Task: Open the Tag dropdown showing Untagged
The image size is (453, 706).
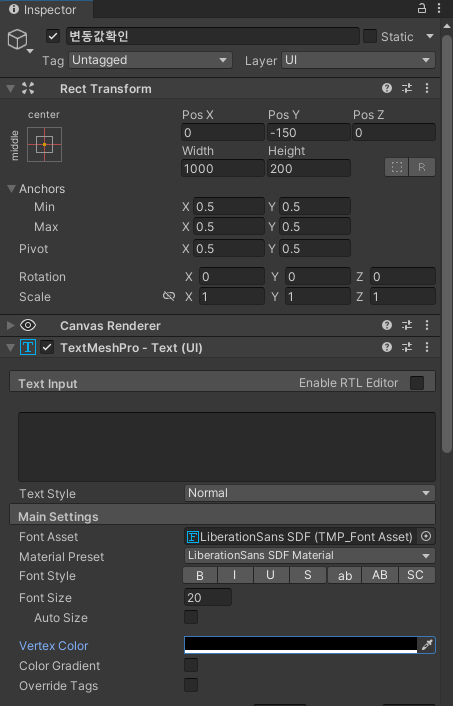Action: coord(150,60)
